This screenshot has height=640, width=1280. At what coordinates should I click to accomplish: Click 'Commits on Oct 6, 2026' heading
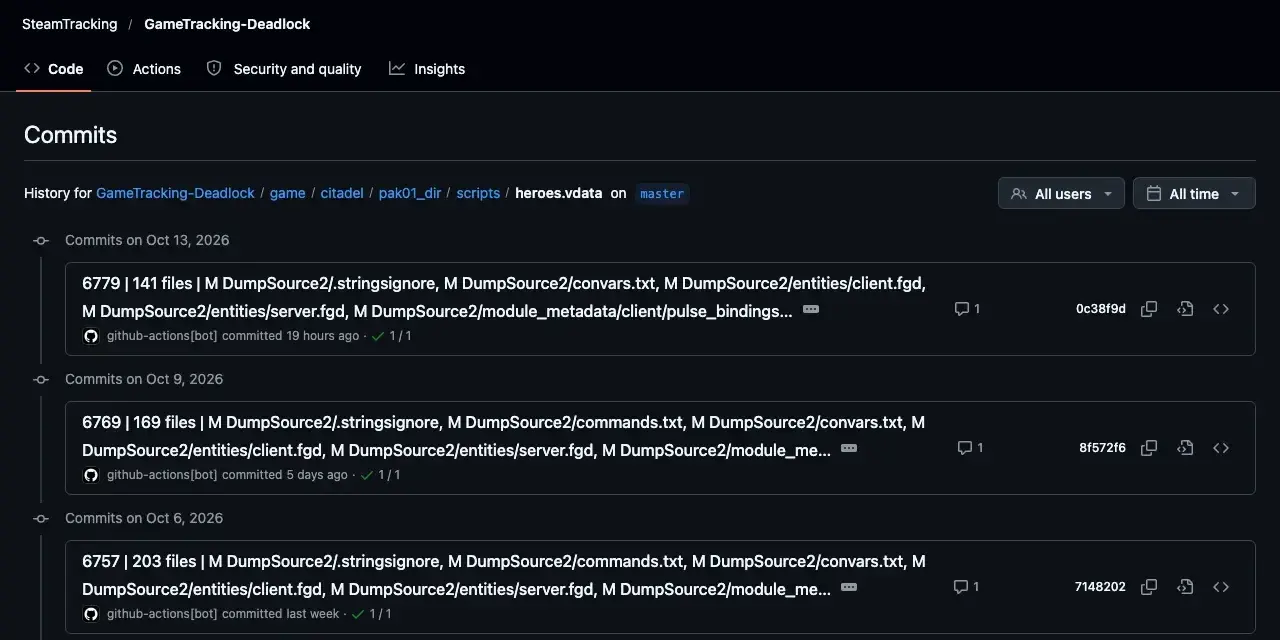click(x=144, y=518)
